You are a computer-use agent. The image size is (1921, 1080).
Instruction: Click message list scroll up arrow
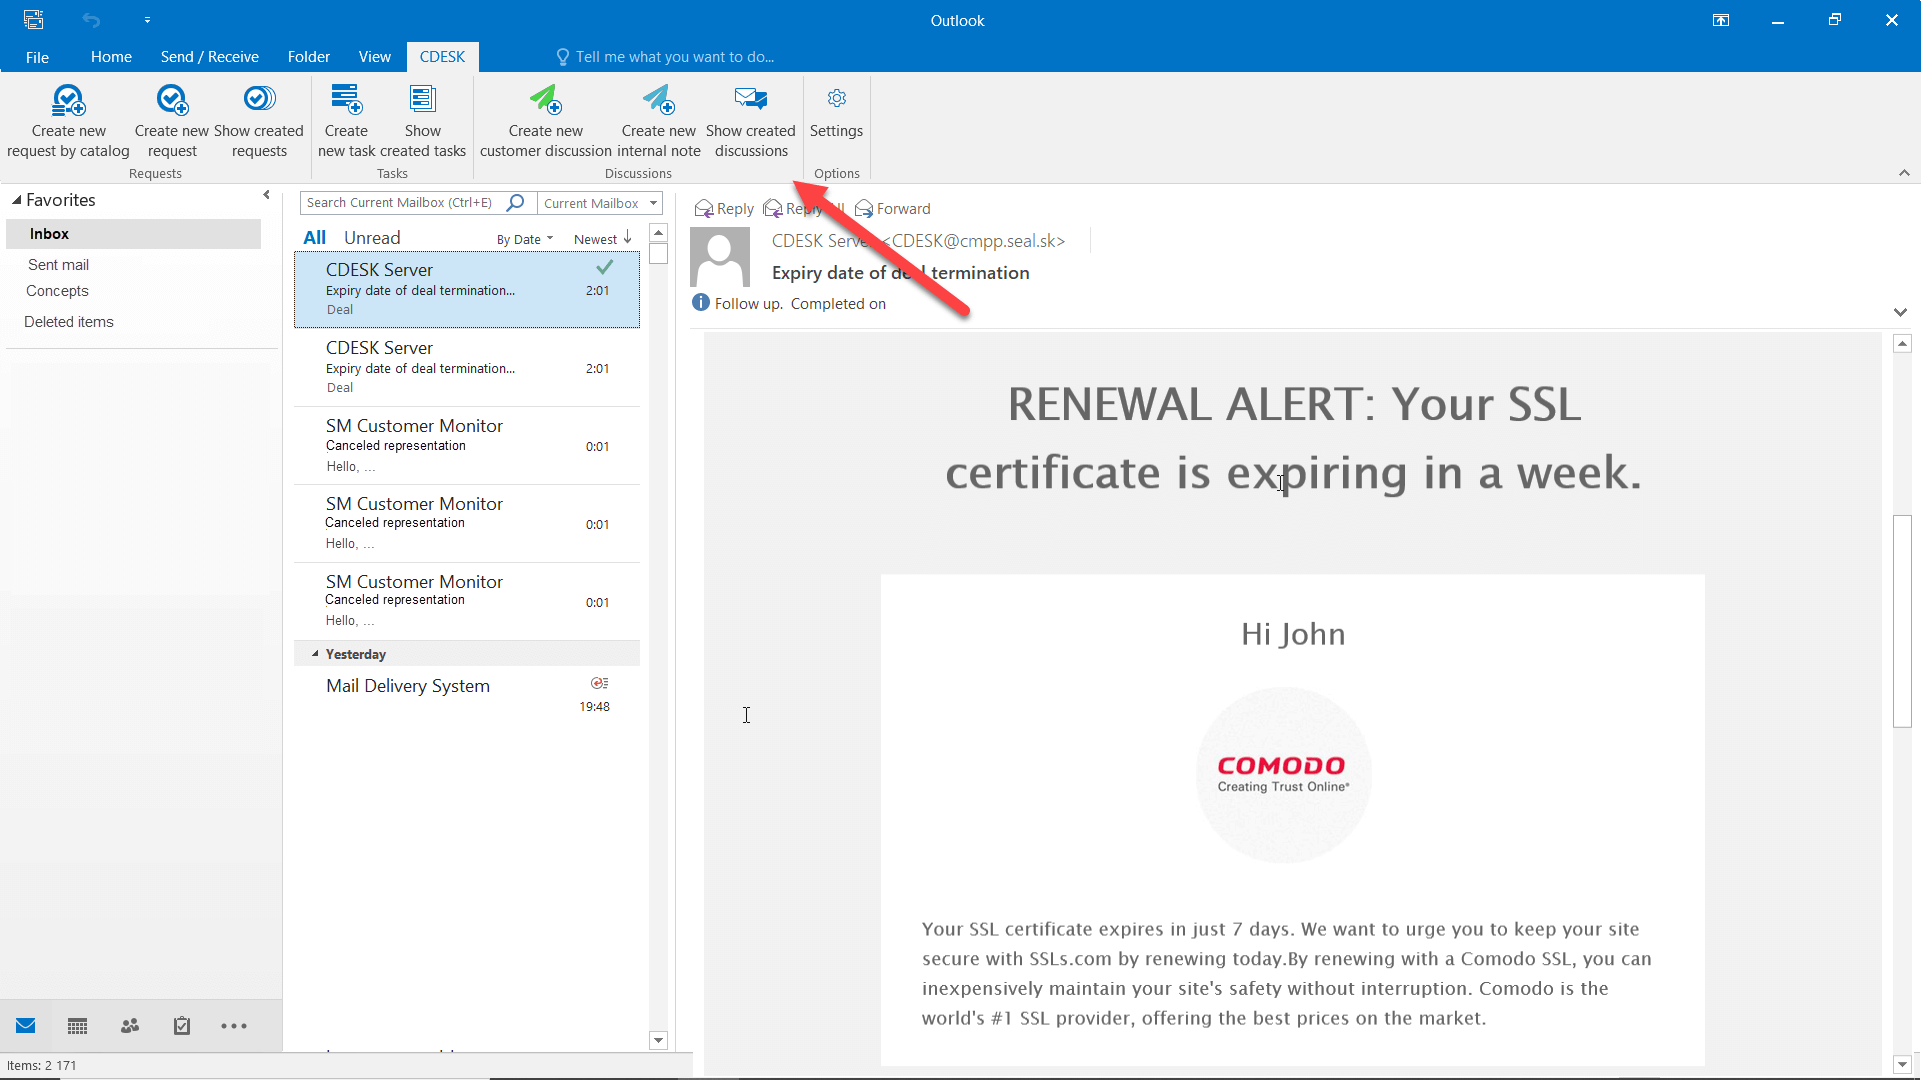(x=658, y=232)
